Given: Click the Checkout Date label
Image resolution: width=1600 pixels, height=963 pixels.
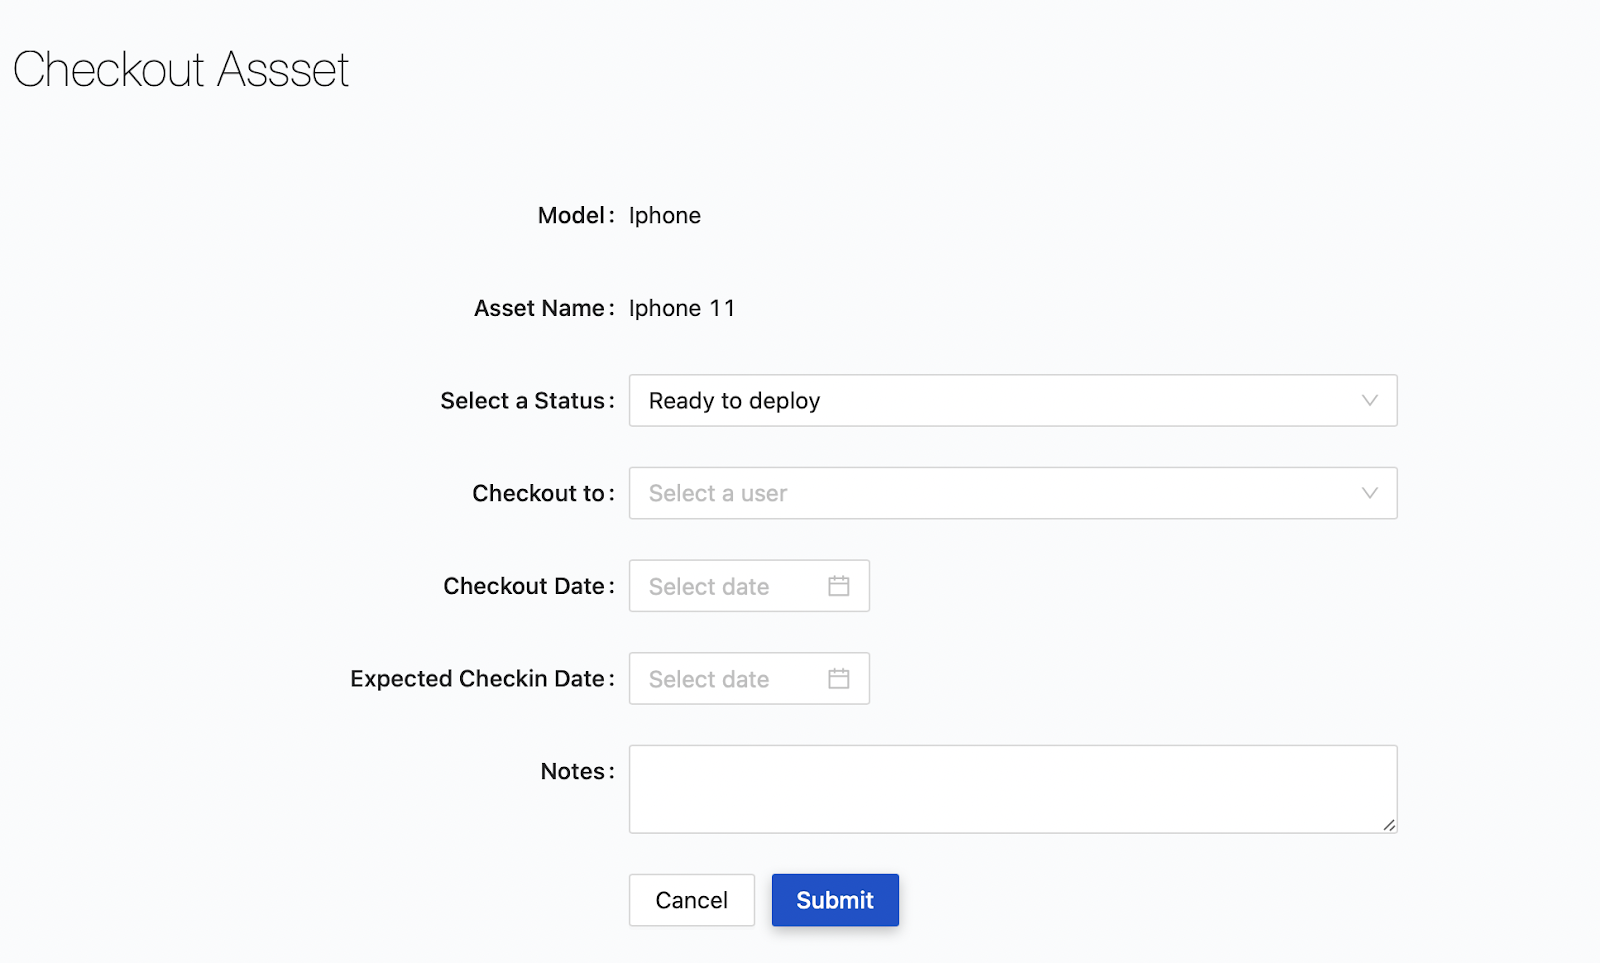Looking at the screenshot, I should click(529, 586).
